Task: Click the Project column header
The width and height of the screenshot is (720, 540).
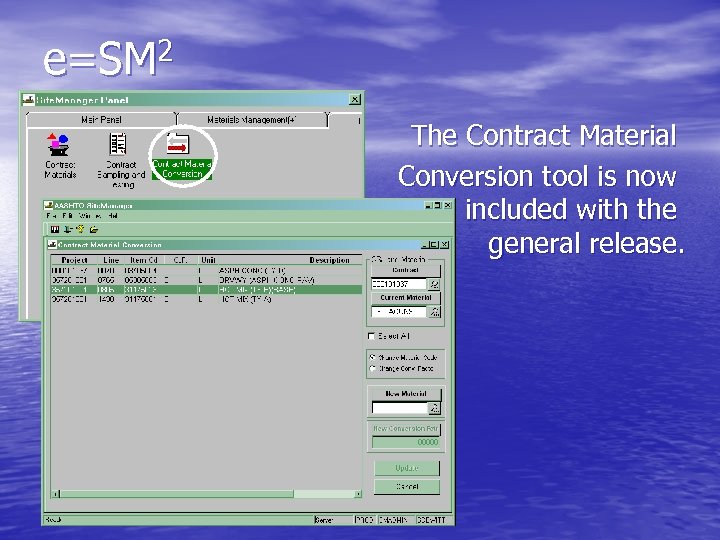Action: point(74,260)
